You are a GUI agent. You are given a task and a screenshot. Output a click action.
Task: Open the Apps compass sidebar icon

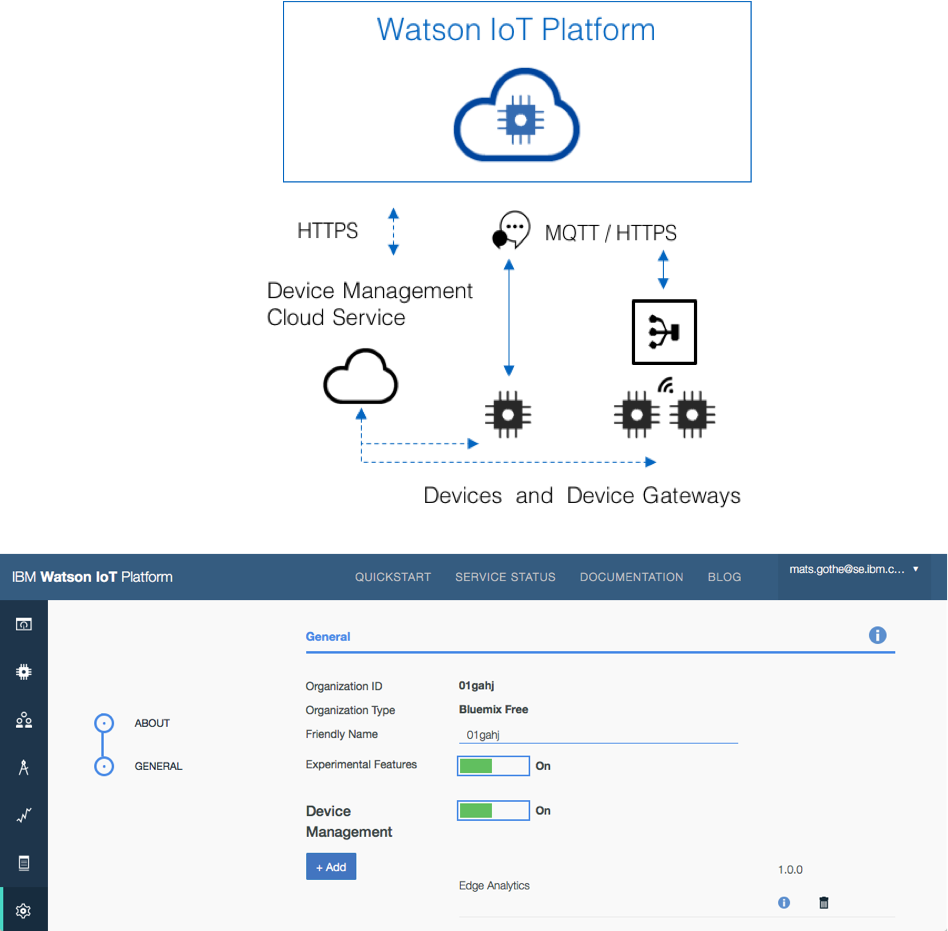(24, 767)
